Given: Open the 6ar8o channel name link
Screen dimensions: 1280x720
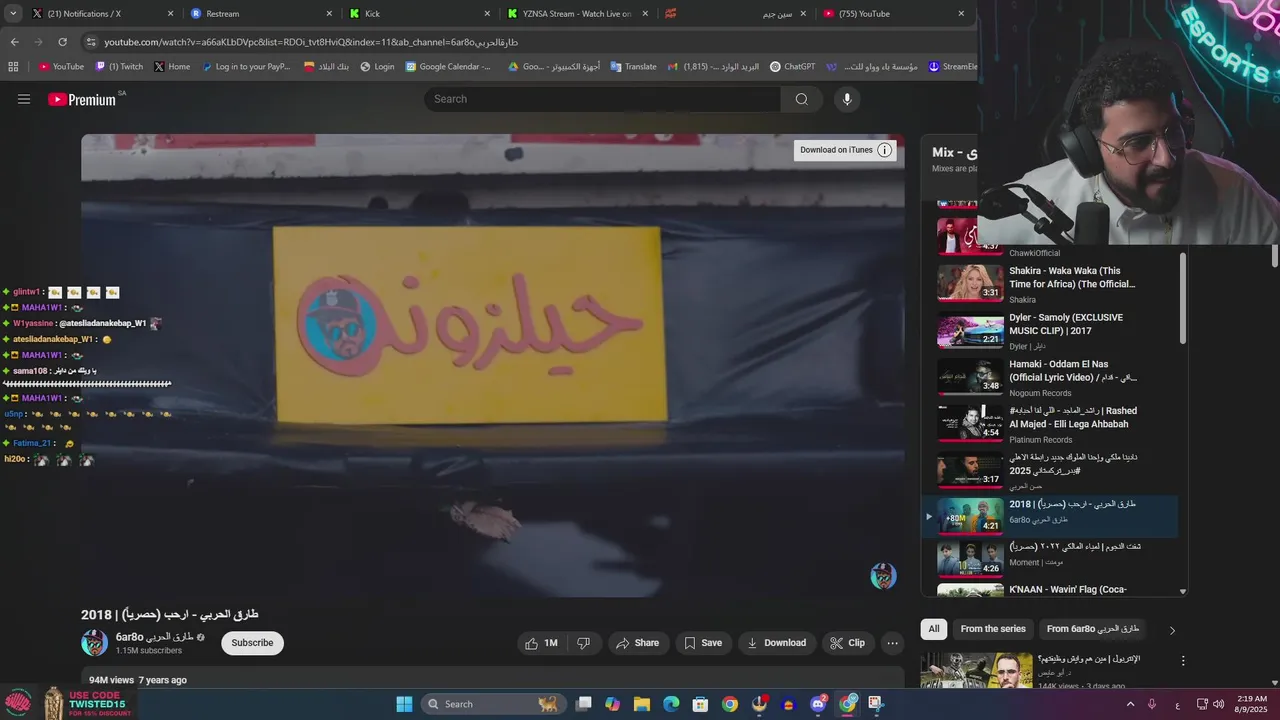Looking at the screenshot, I should click(154, 637).
